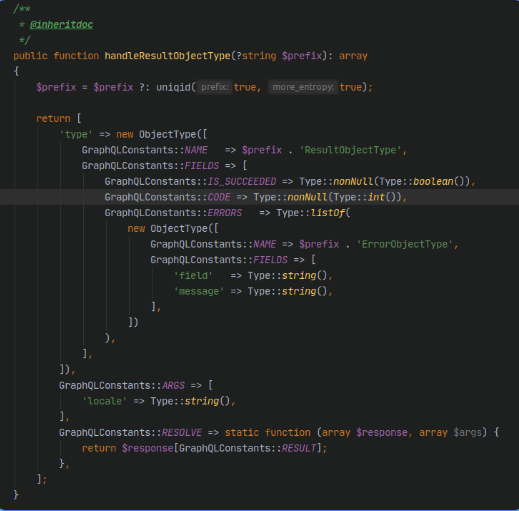Click the static keyword before function
The height and width of the screenshot is (511, 519).
pos(242,433)
